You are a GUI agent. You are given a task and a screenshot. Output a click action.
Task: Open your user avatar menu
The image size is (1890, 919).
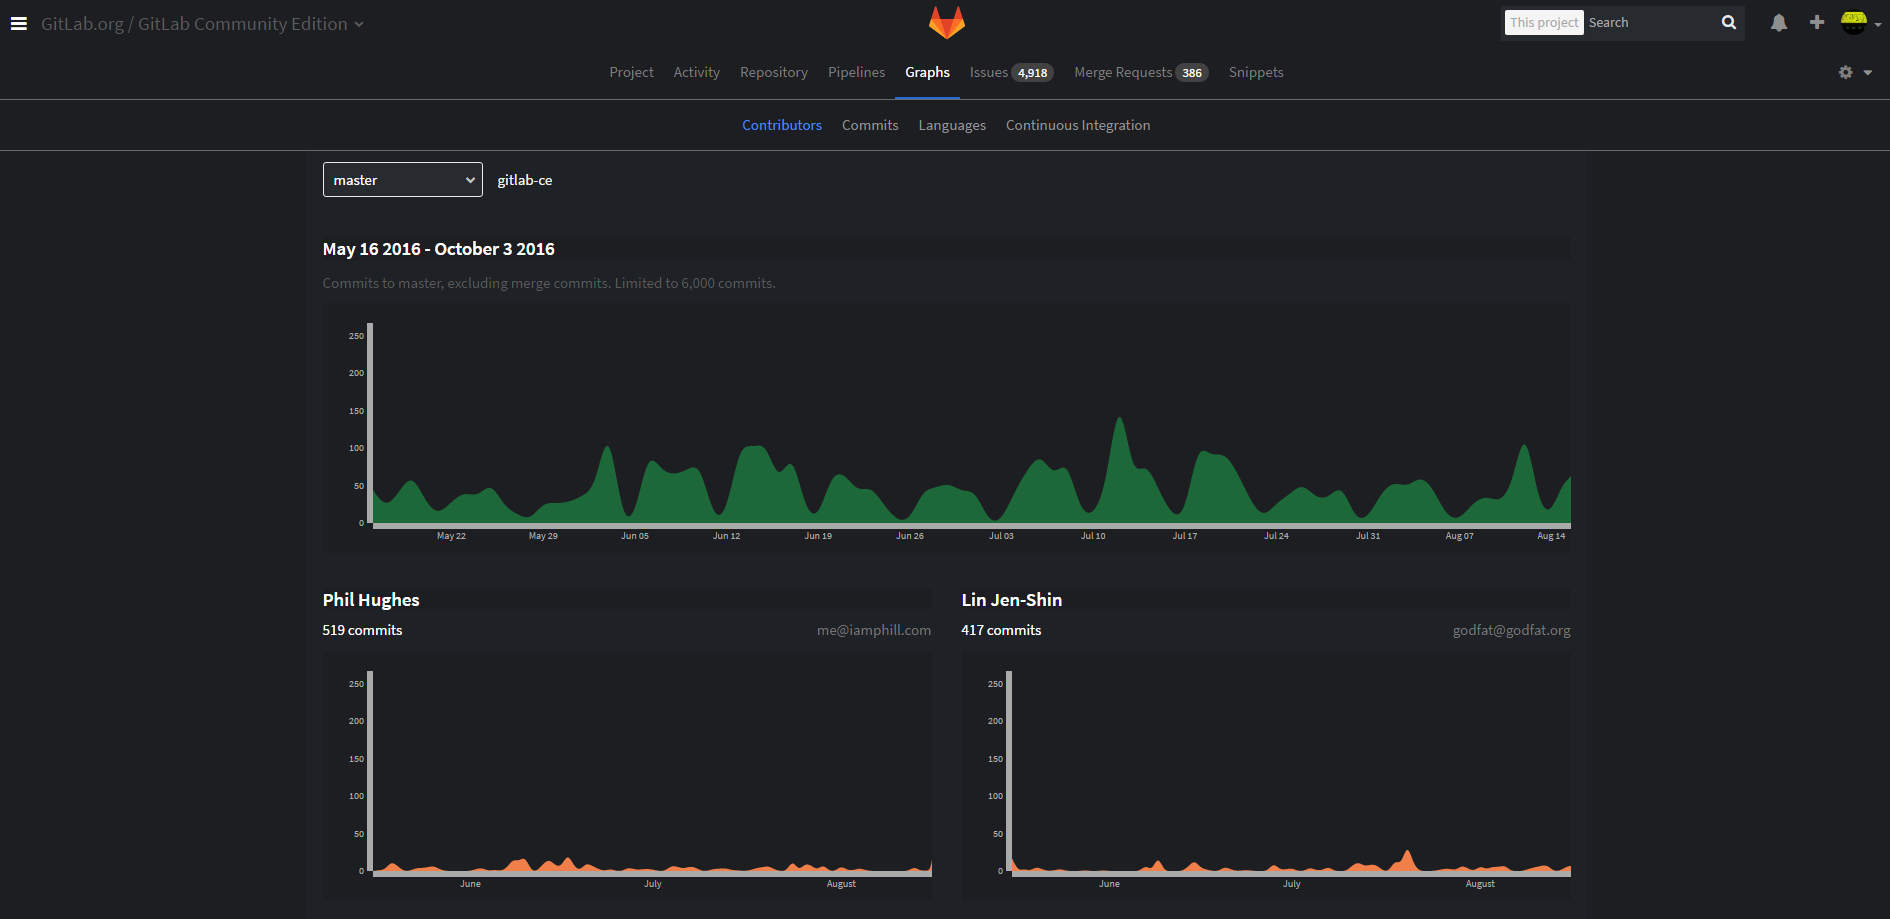pos(1857,22)
